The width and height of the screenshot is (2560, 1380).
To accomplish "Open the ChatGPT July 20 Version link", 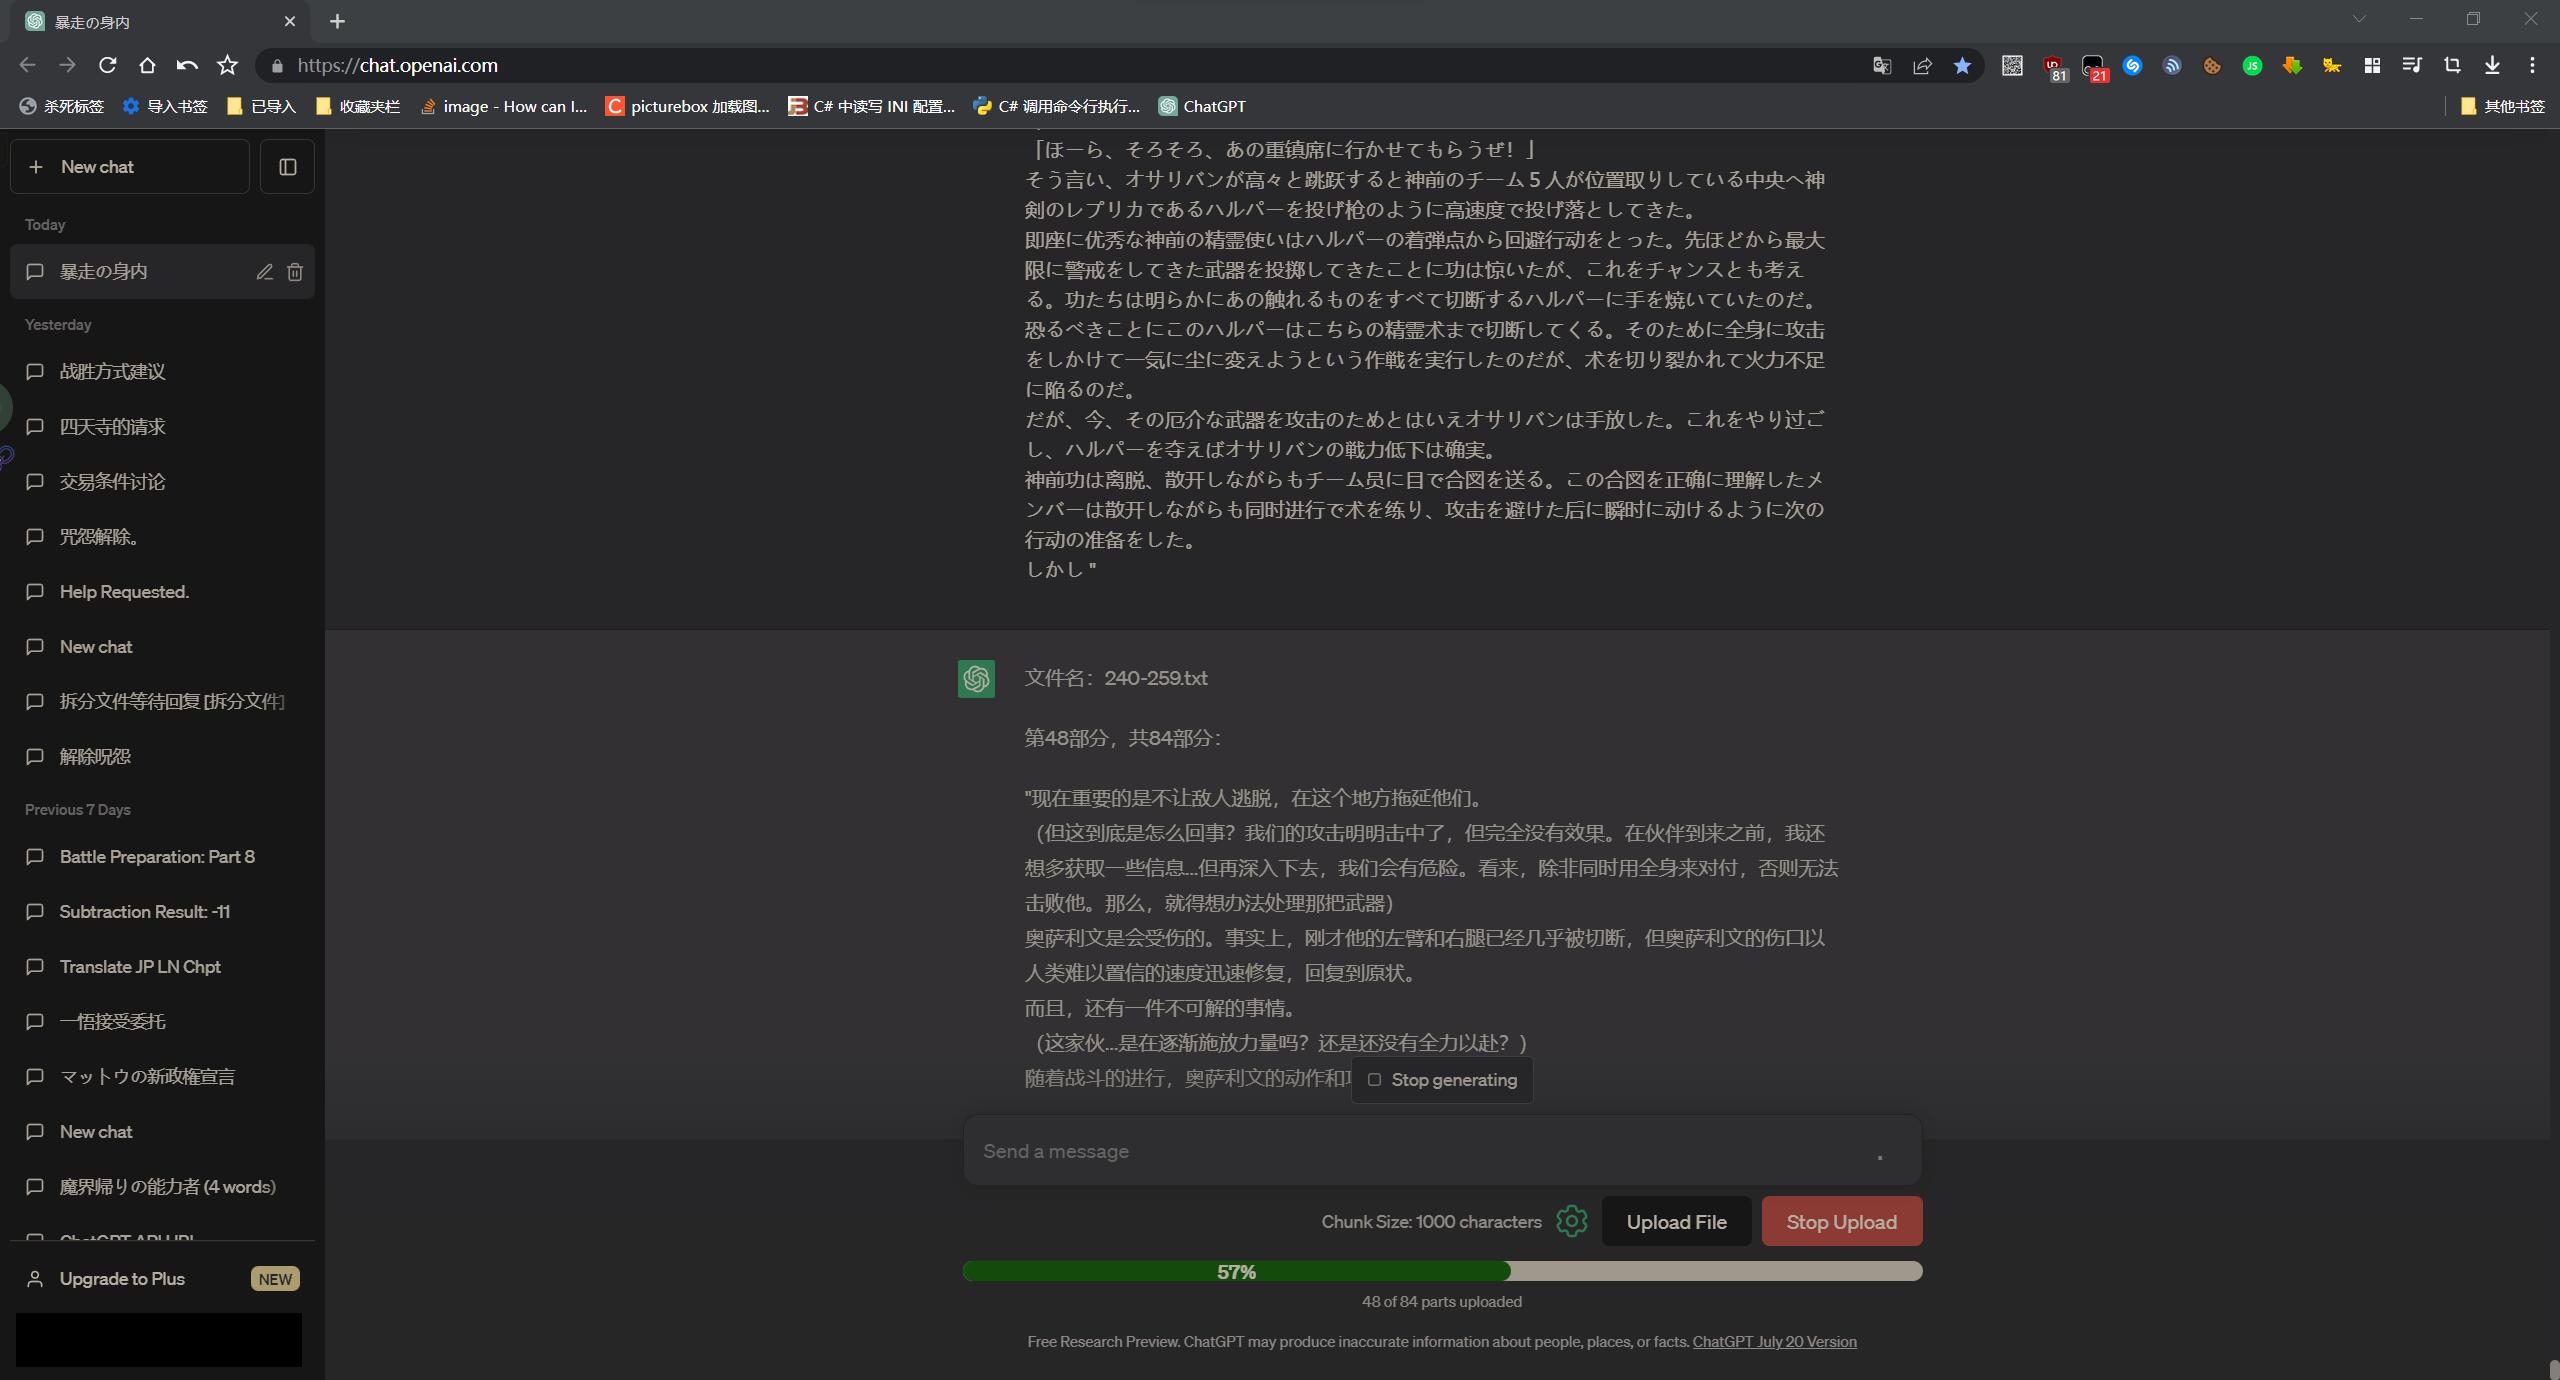I will click(1774, 1342).
